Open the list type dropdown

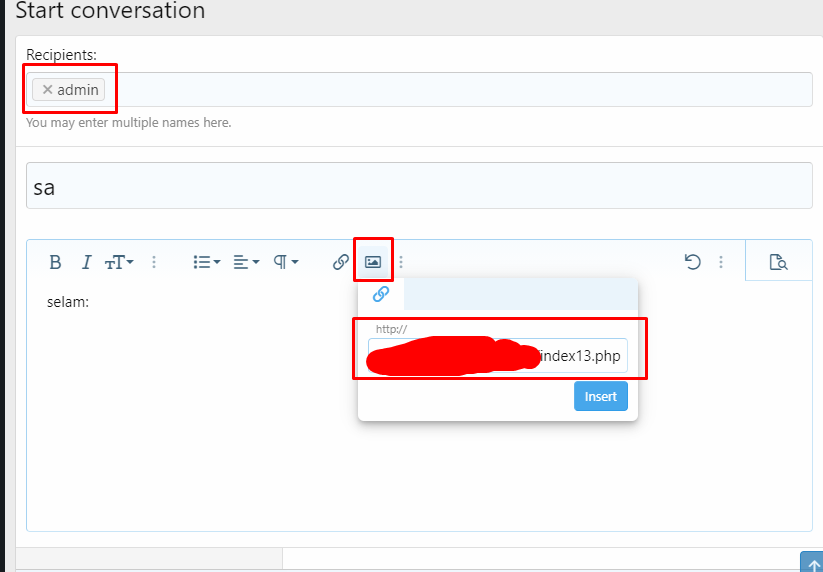tap(207, 262)
